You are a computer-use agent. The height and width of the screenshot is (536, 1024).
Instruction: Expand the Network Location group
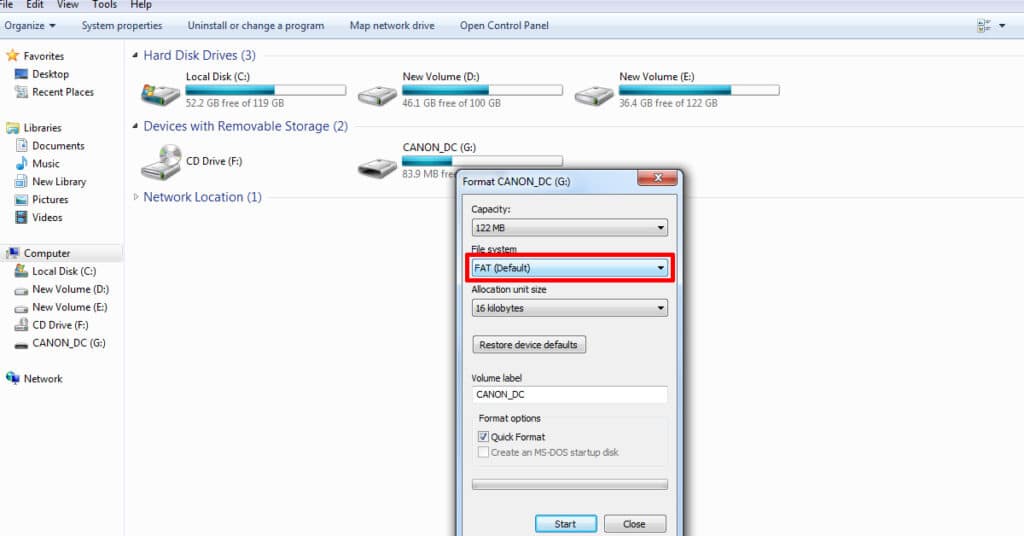[135, 197]
